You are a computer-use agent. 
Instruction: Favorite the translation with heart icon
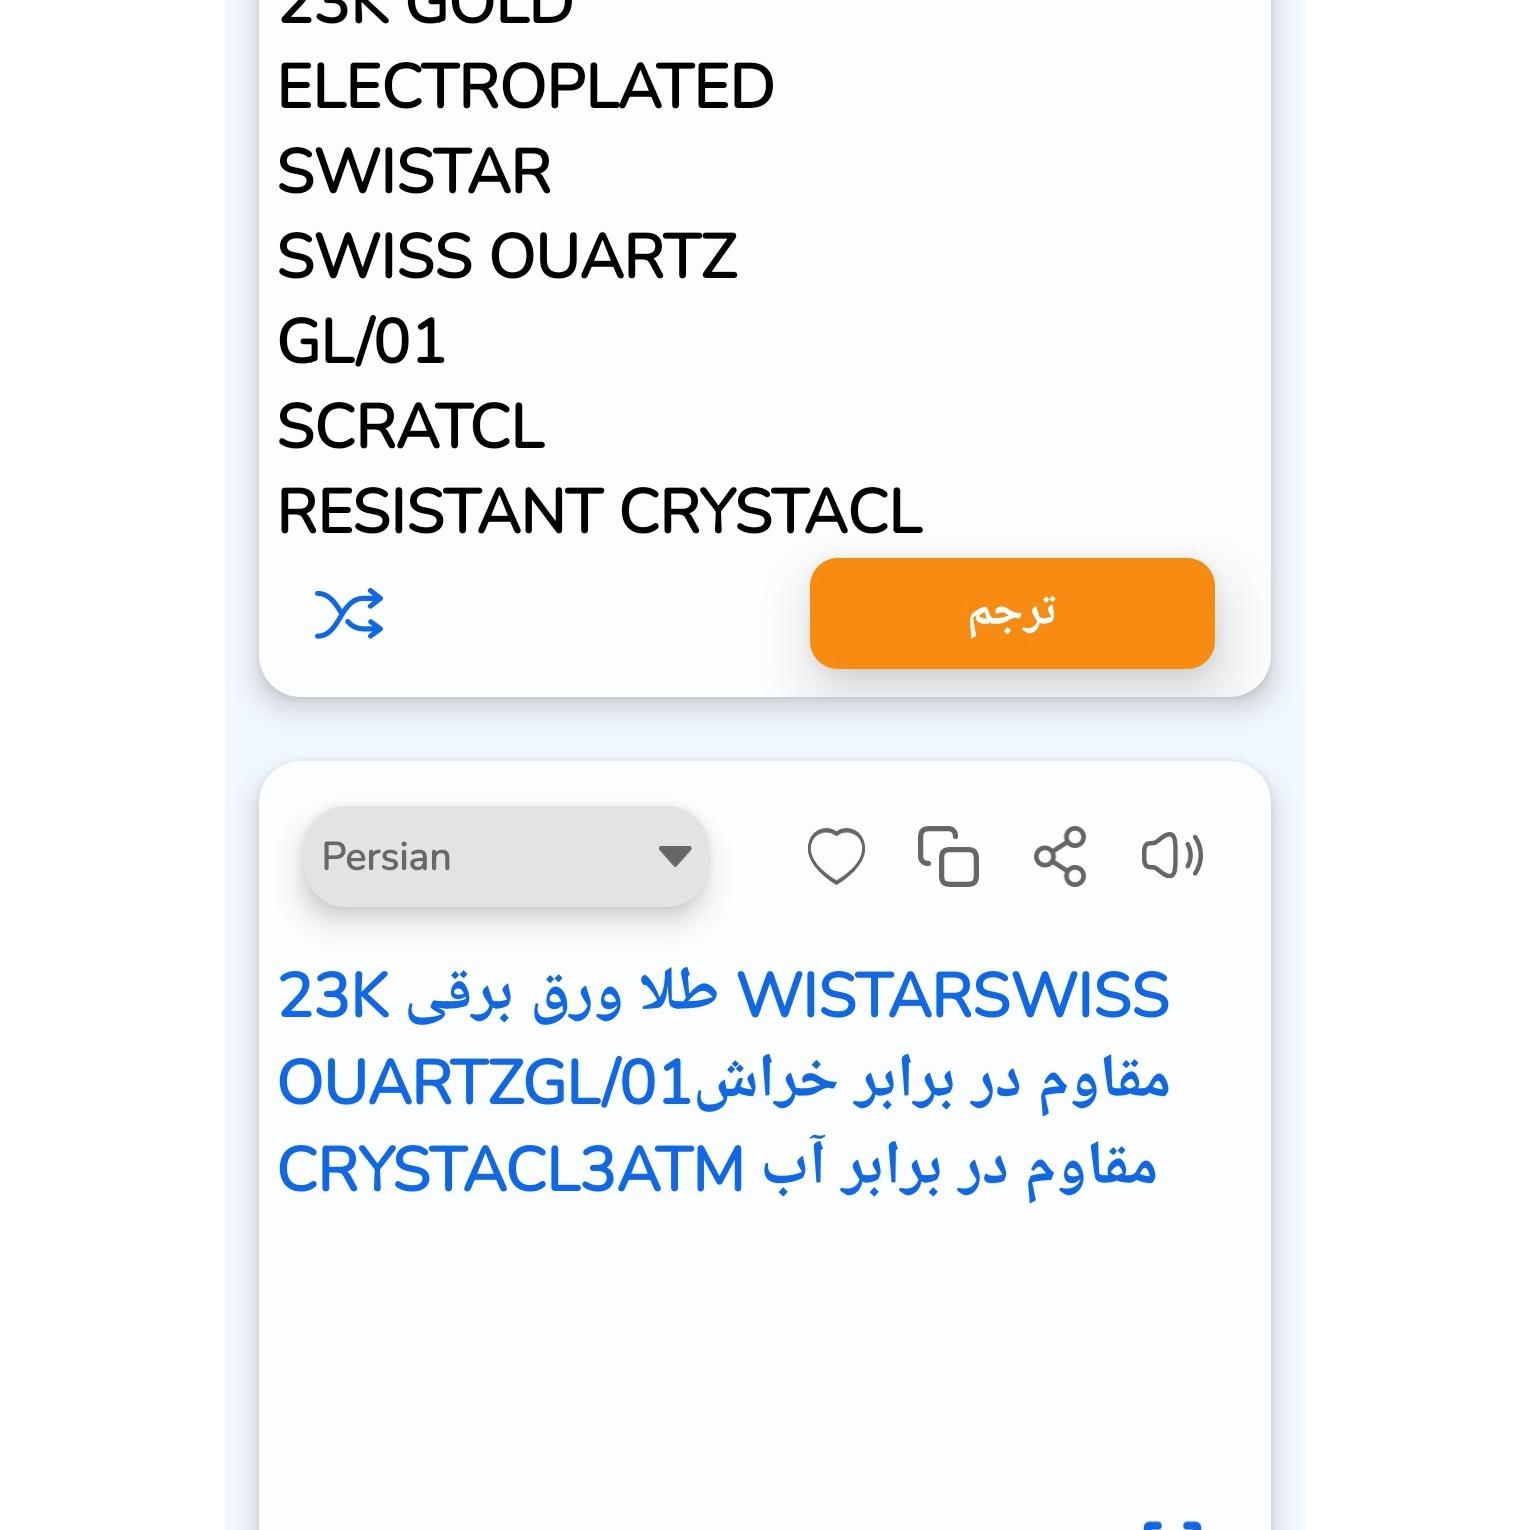836,857
